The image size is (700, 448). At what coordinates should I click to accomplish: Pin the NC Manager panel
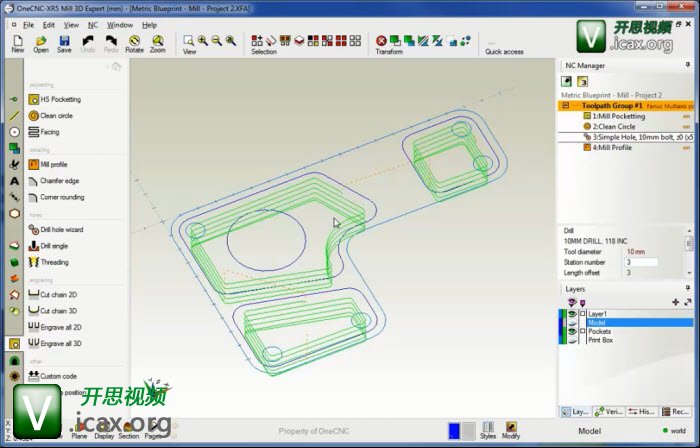click(688, 65)
